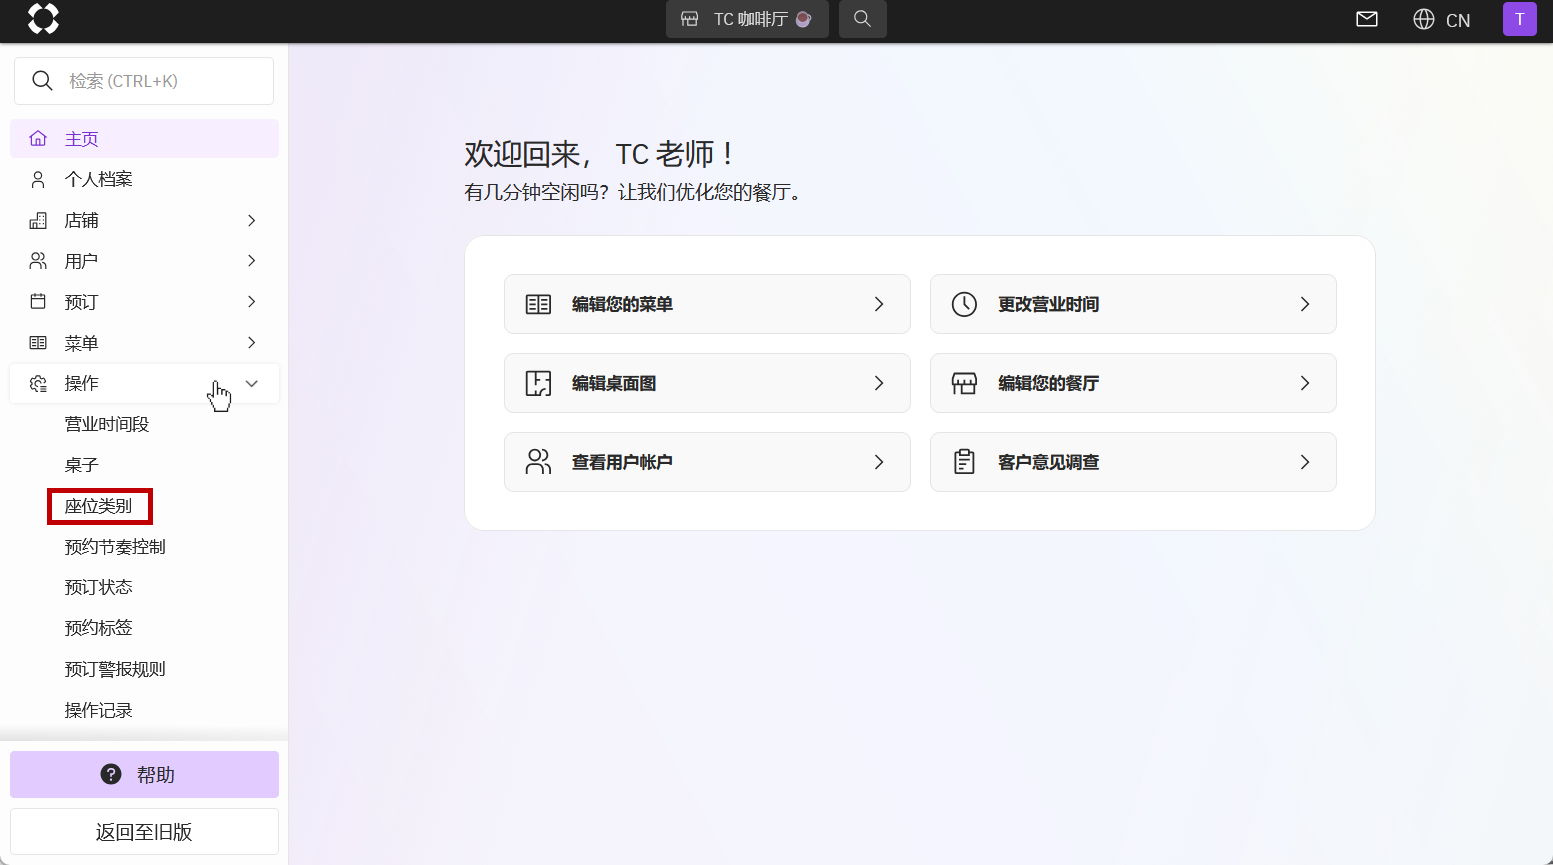
Task: Click 返回至旧版 button
Action: coord(144,832)
